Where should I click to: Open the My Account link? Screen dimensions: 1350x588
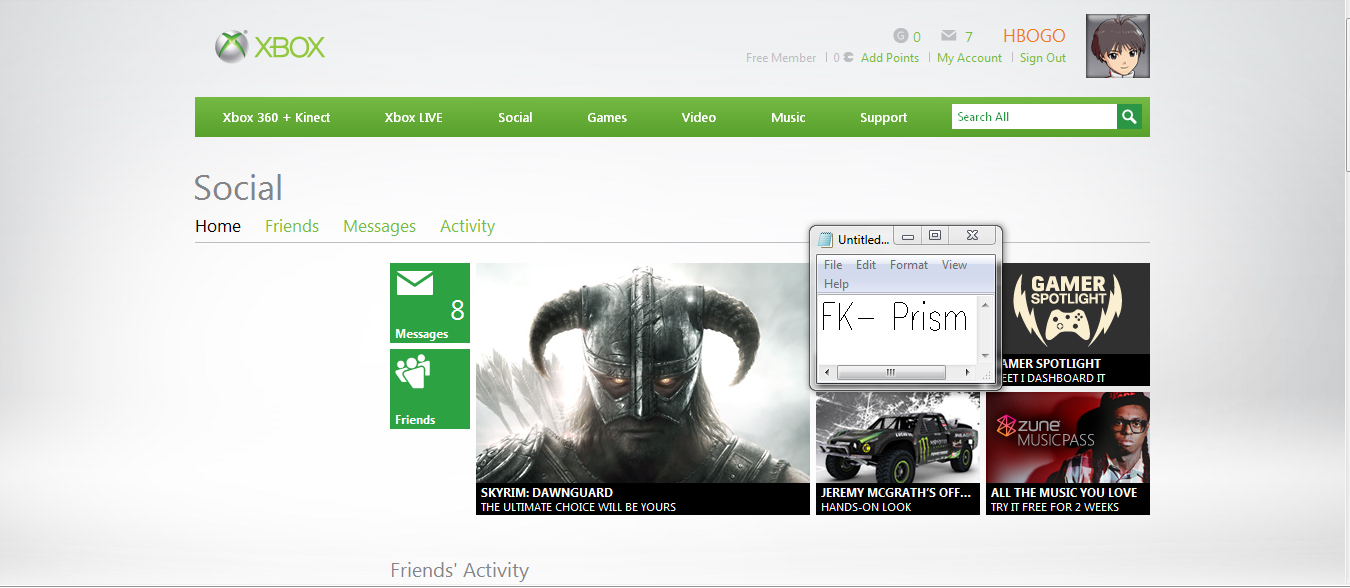pyautogui.click(x=969, y=58)
